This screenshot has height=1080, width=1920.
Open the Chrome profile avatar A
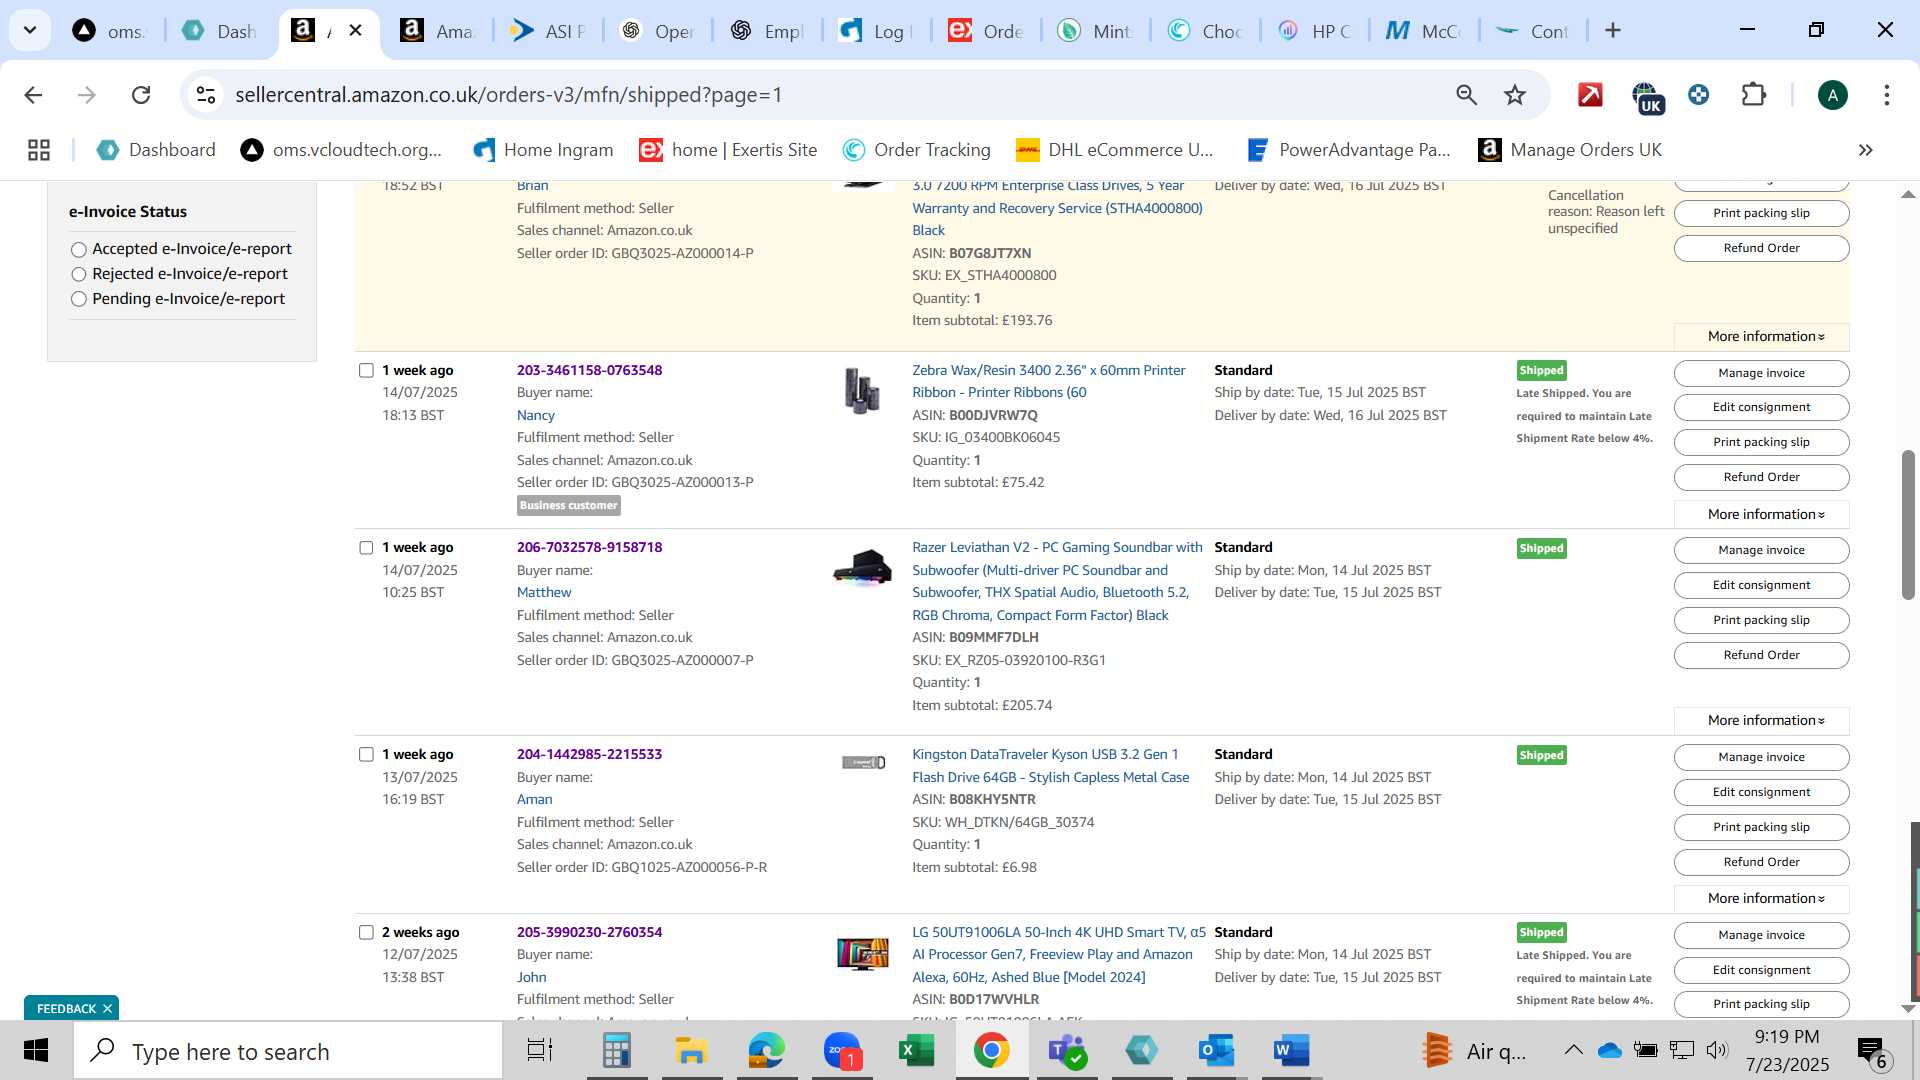point(1832,95)
